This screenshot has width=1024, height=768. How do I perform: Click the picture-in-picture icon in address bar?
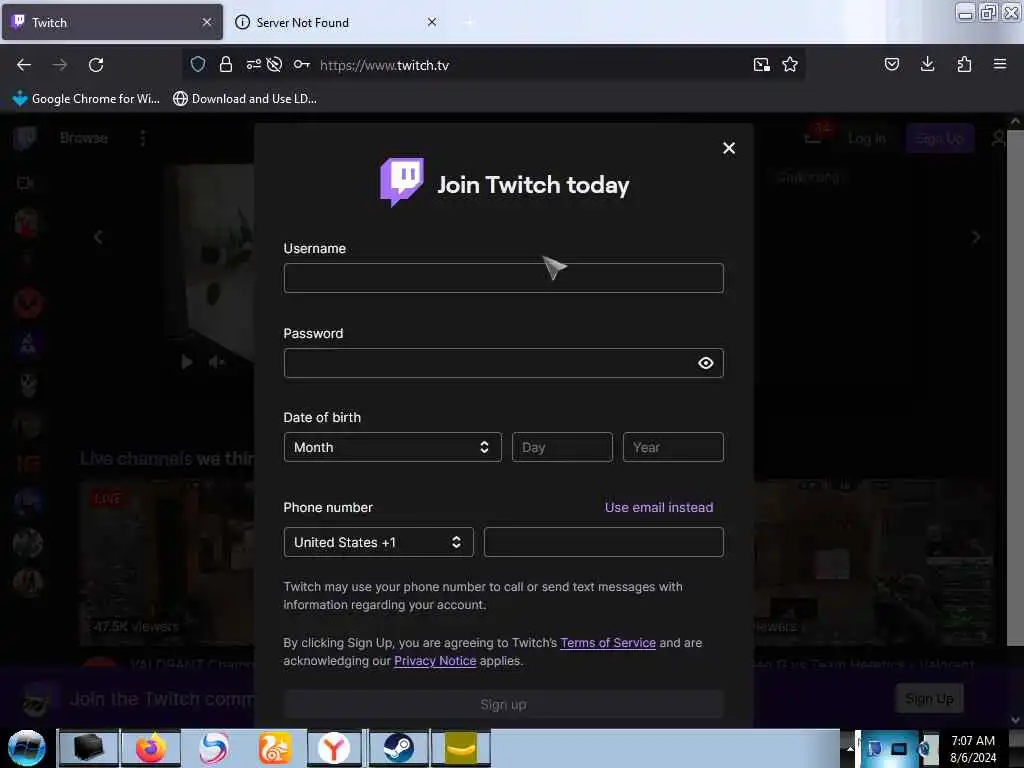[x=761, y=64]
